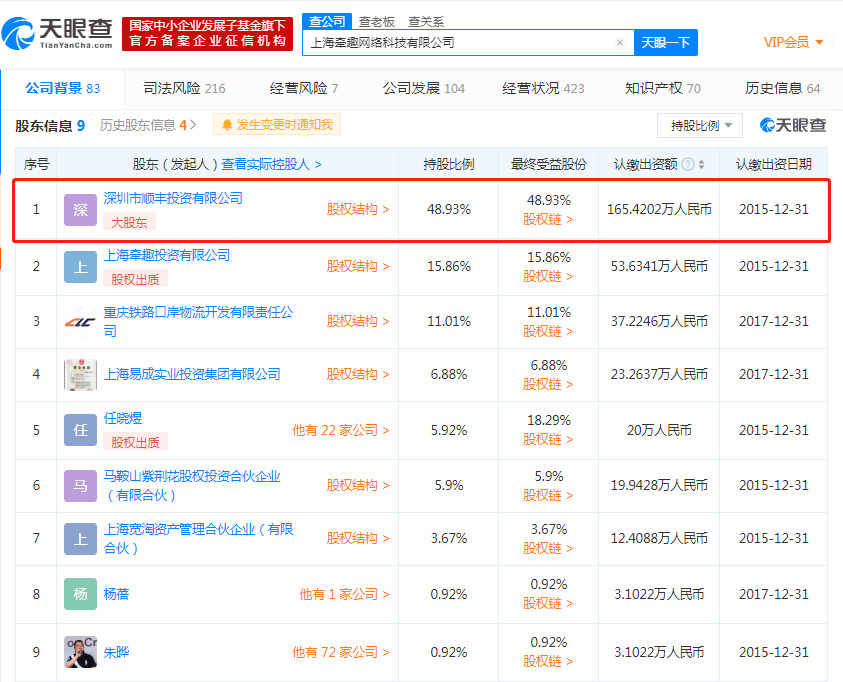The image size is (843, 682).
Task: Click 查看实际控股人 link
Action: [271, 164]
